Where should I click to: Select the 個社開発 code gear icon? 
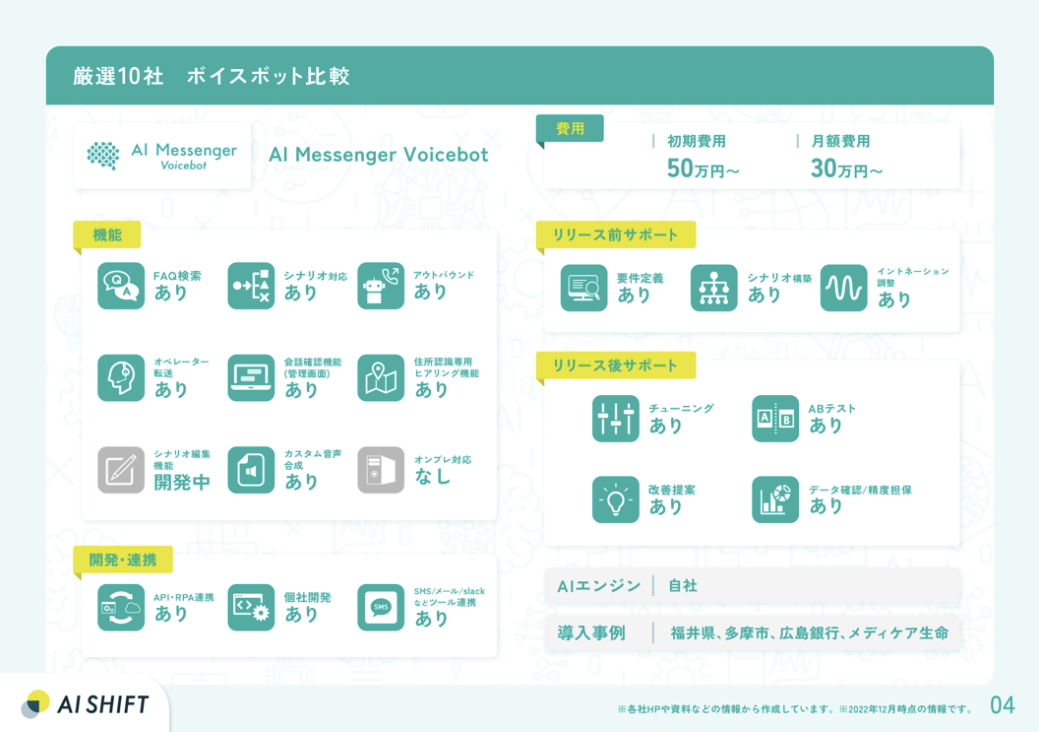(250, 607)
